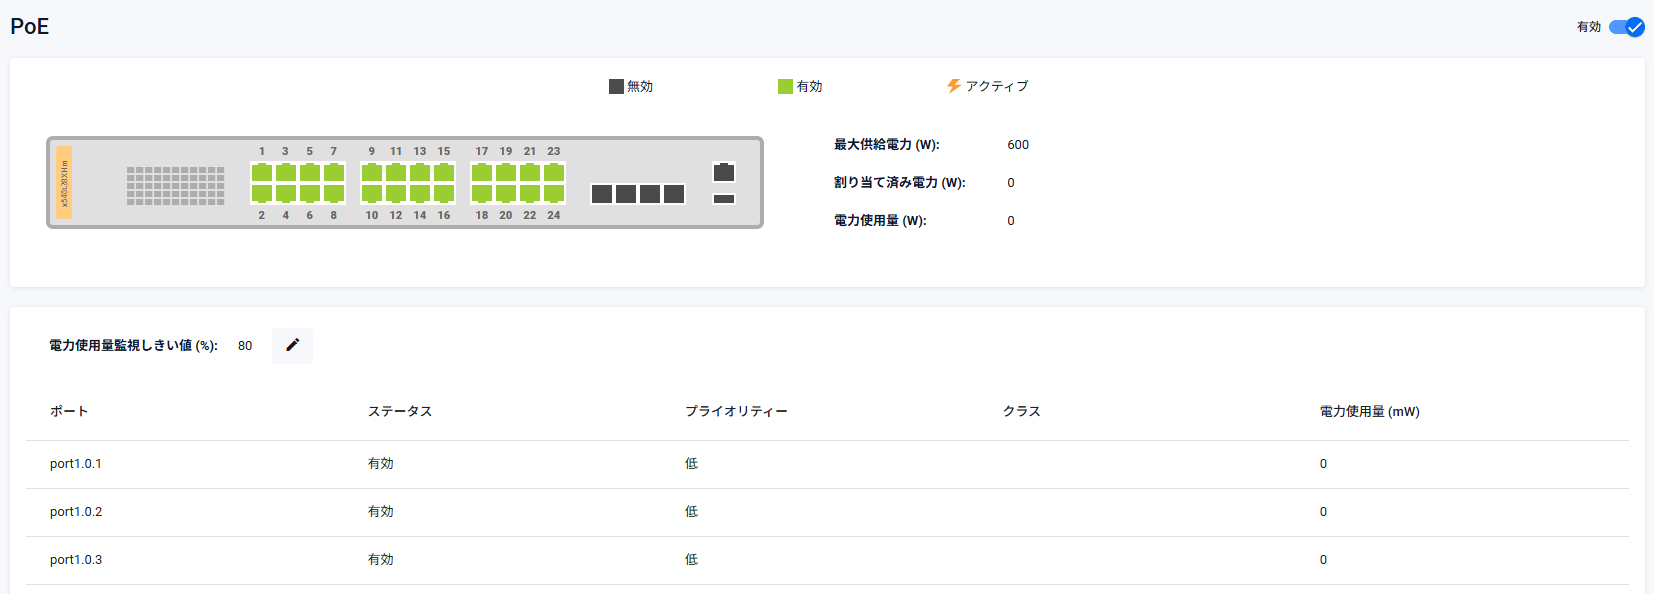The height and width of the screenshot is (594, 1654).
Task: Toggle the PoE 有効 switch off
Action: (1626, 27)
